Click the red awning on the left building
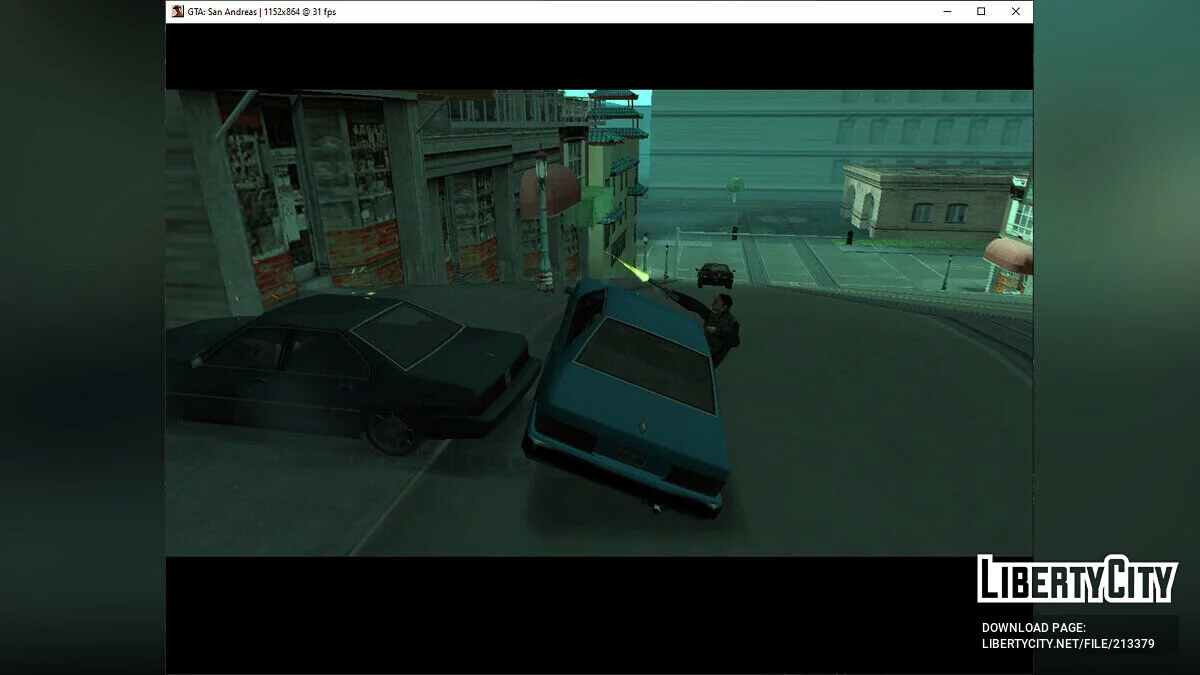 551,188
